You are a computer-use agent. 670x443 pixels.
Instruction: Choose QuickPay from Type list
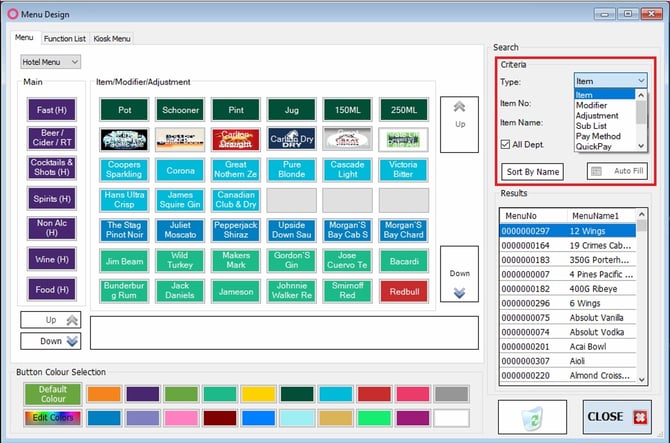pyautogui.click(x=594, y=147)
